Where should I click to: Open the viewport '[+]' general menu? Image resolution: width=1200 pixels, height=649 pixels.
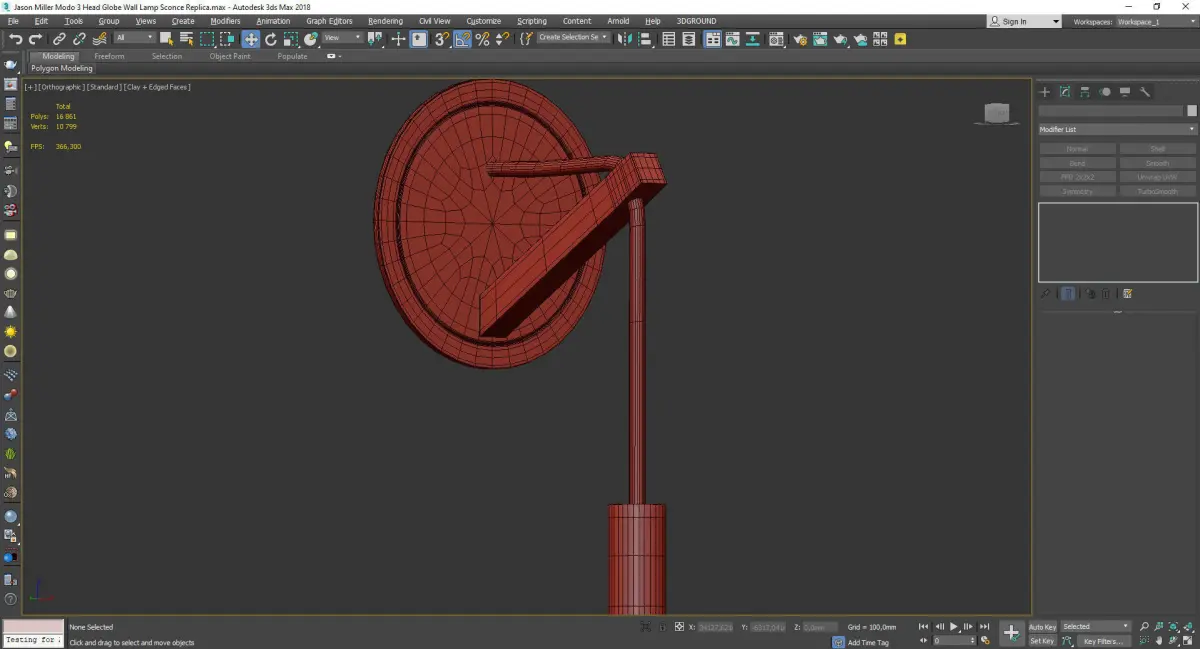pyautogui.click(x=30, y=87)
